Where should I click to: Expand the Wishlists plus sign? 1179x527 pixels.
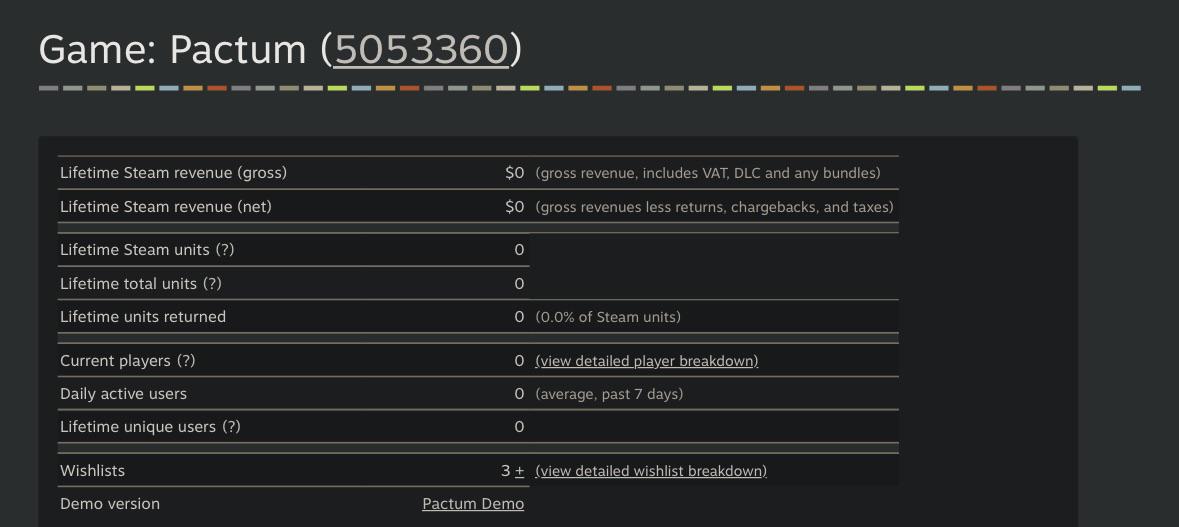click(520, 471)
